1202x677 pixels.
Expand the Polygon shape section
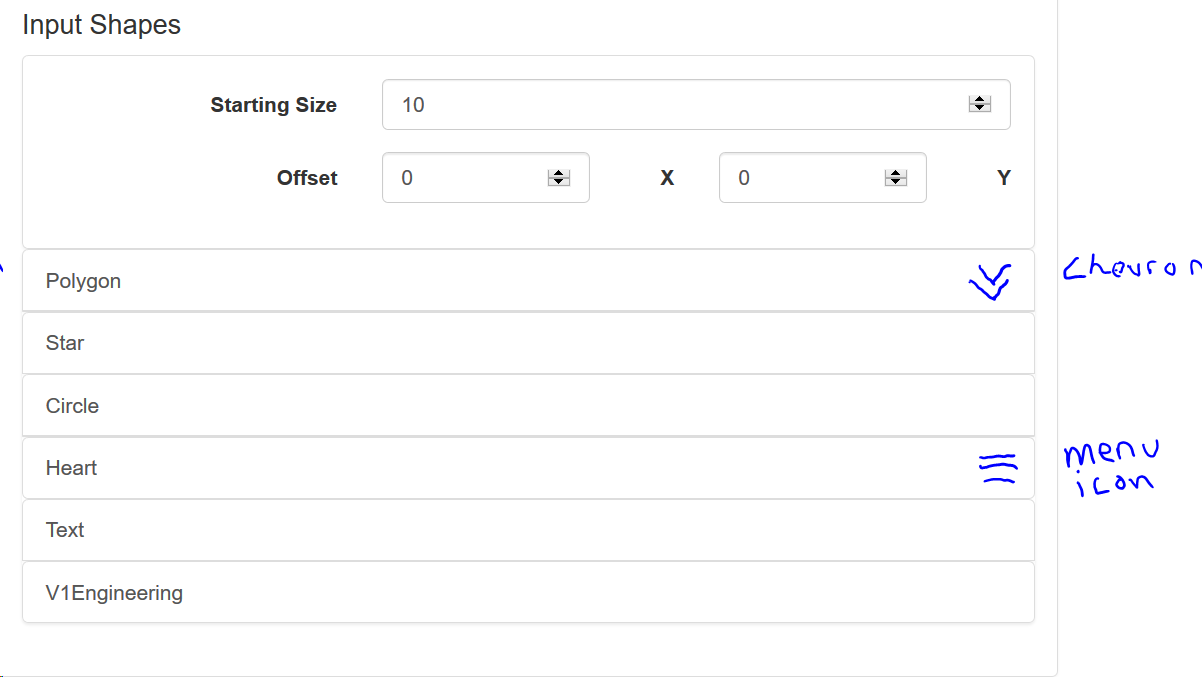coord(84,281)
